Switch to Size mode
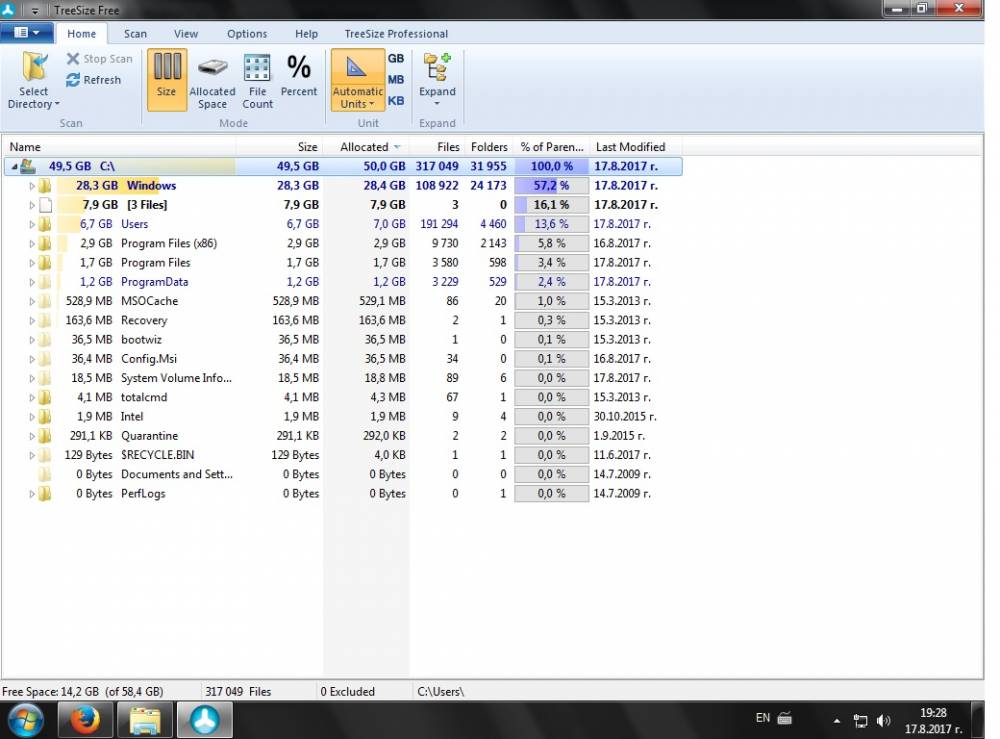This screenshot has height=739, width=1000. pyautogui.click(x=167, y=80)
